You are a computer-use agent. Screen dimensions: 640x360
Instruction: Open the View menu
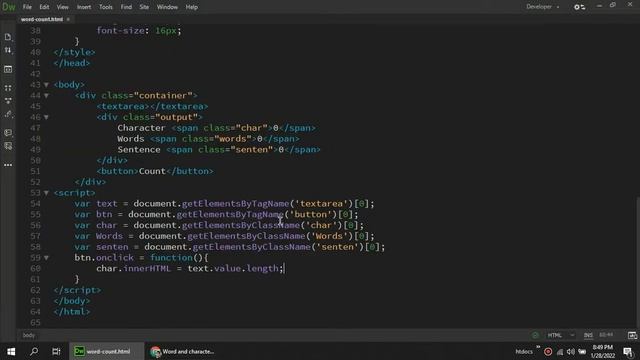[62, 7]
